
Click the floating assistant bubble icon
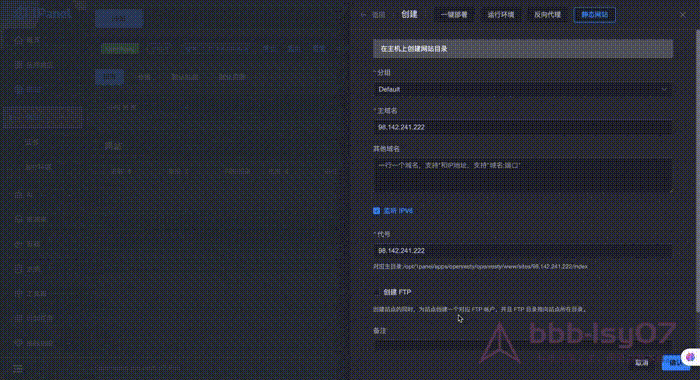point(690,357)
